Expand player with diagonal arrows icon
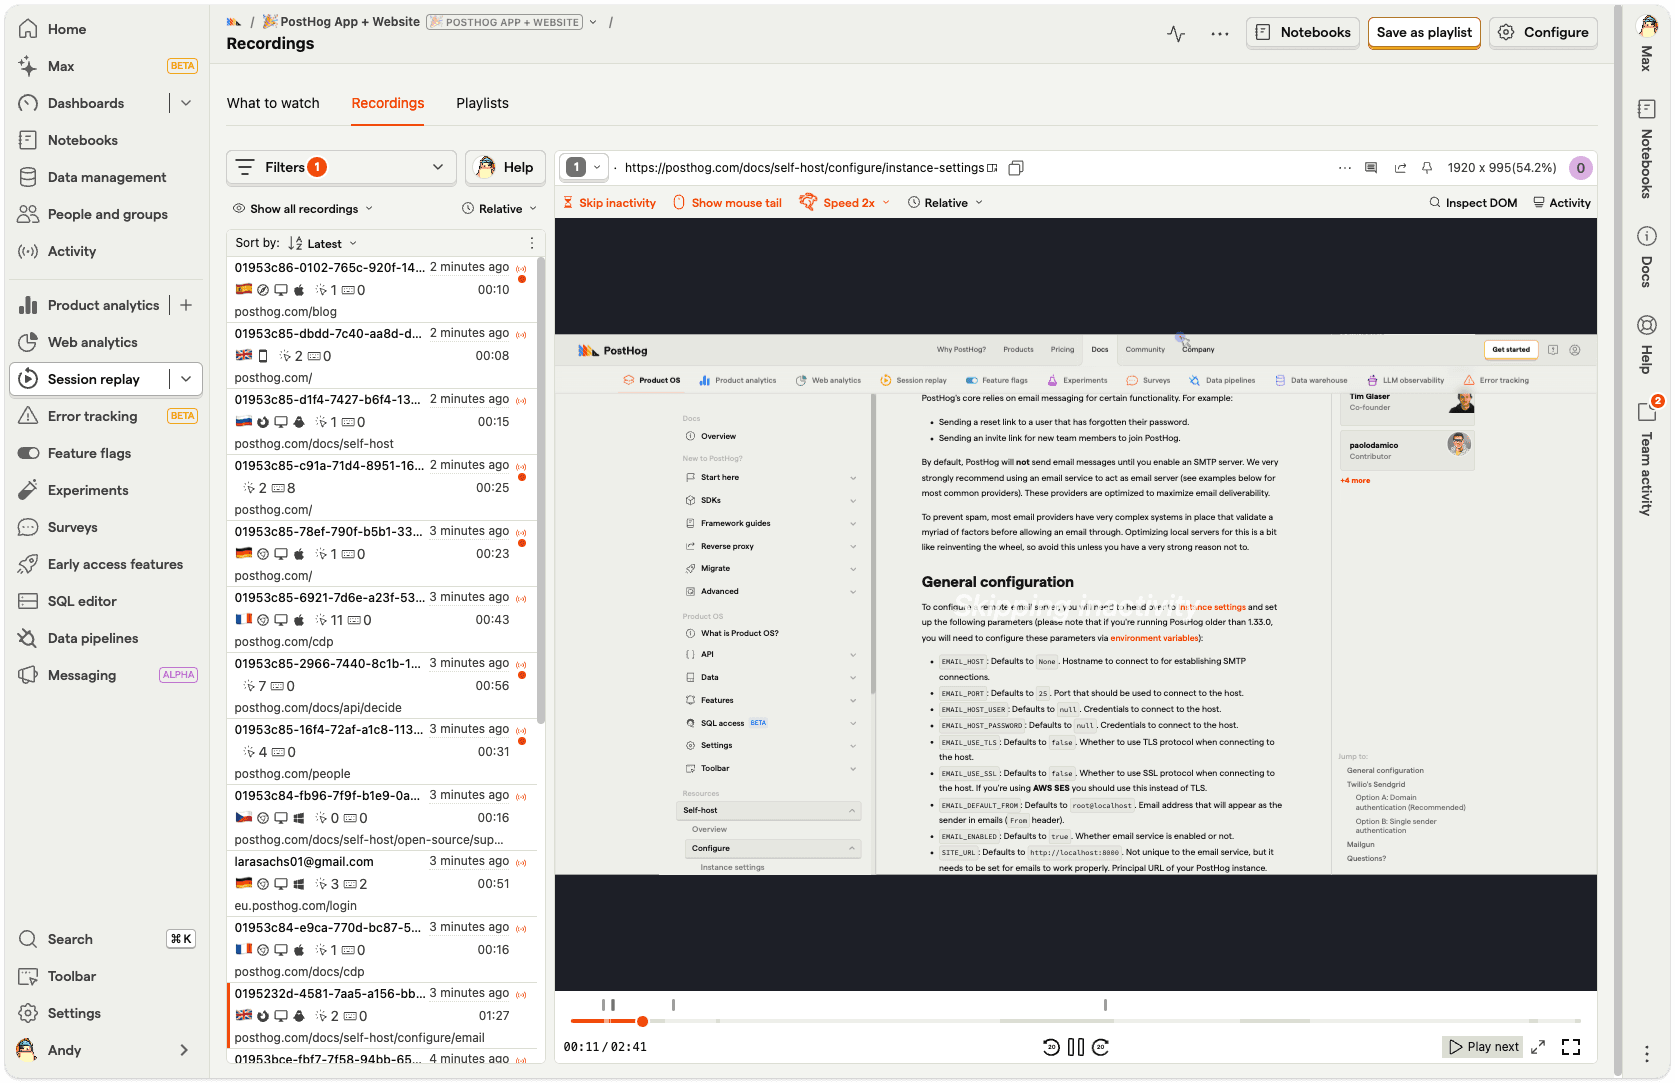This screenshot has height=1083, width=1675. click(1538, 1047)
